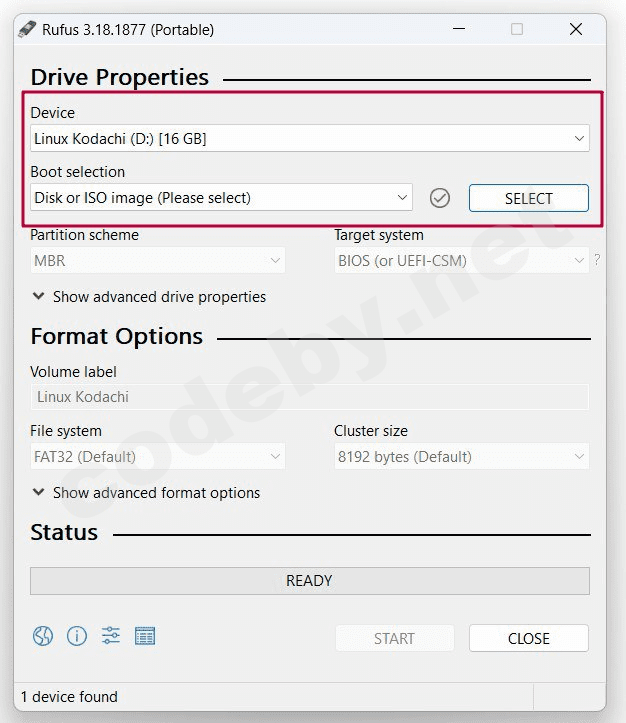The width and height of the screenshot is (626, 723).
Task: Click the 'Boot selection' label
Action: click(77, 172)
